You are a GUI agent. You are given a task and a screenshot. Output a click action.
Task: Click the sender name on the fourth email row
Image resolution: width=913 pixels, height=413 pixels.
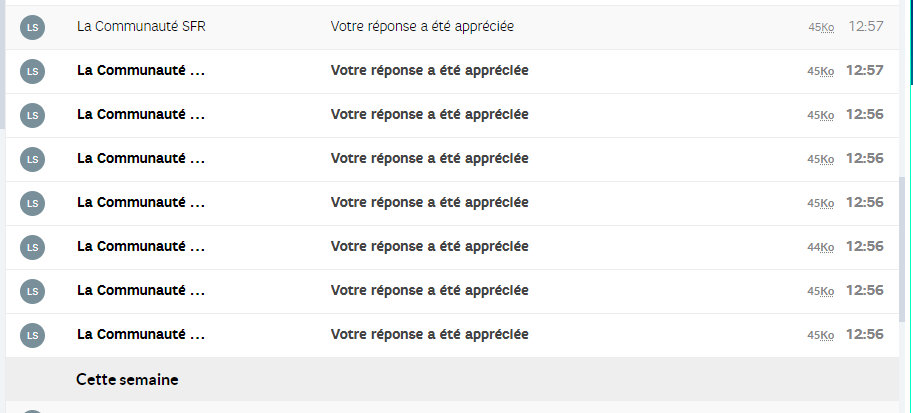click(141, 158)
